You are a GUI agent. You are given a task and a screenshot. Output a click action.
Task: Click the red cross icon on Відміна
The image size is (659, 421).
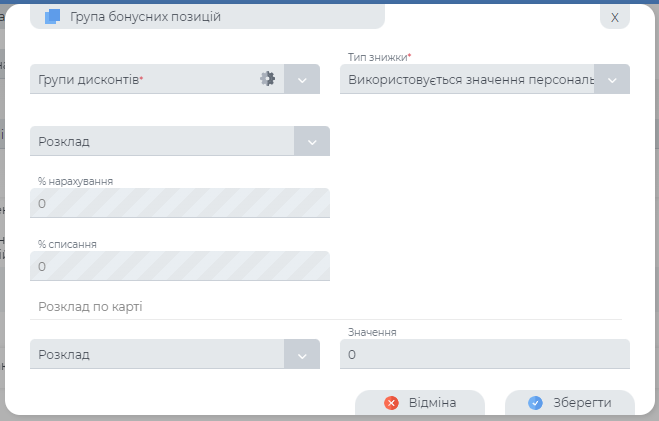coord(392,402)
